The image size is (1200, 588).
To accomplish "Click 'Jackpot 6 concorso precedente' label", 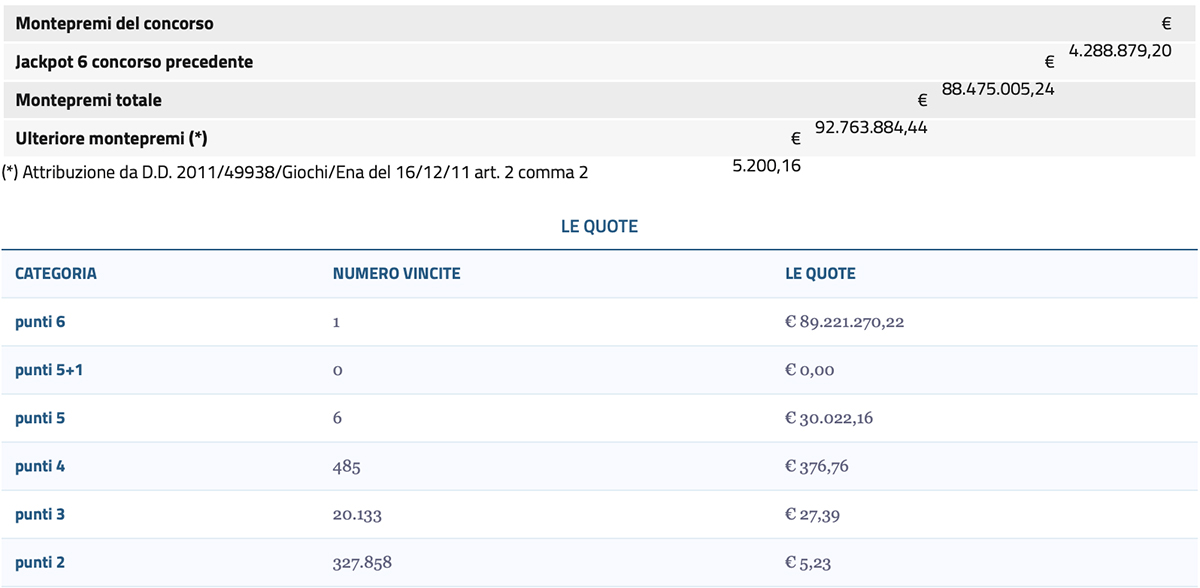I will 134,62.
